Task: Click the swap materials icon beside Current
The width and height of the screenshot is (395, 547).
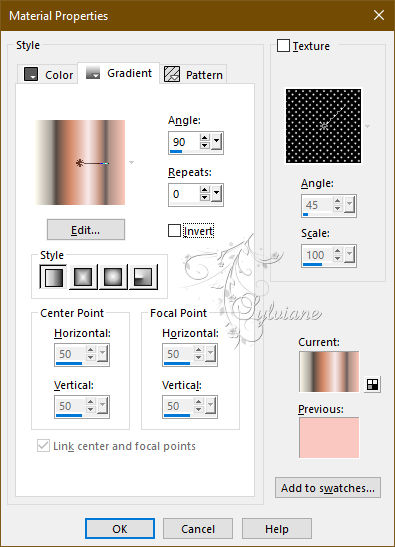Action: coord(372,384)
